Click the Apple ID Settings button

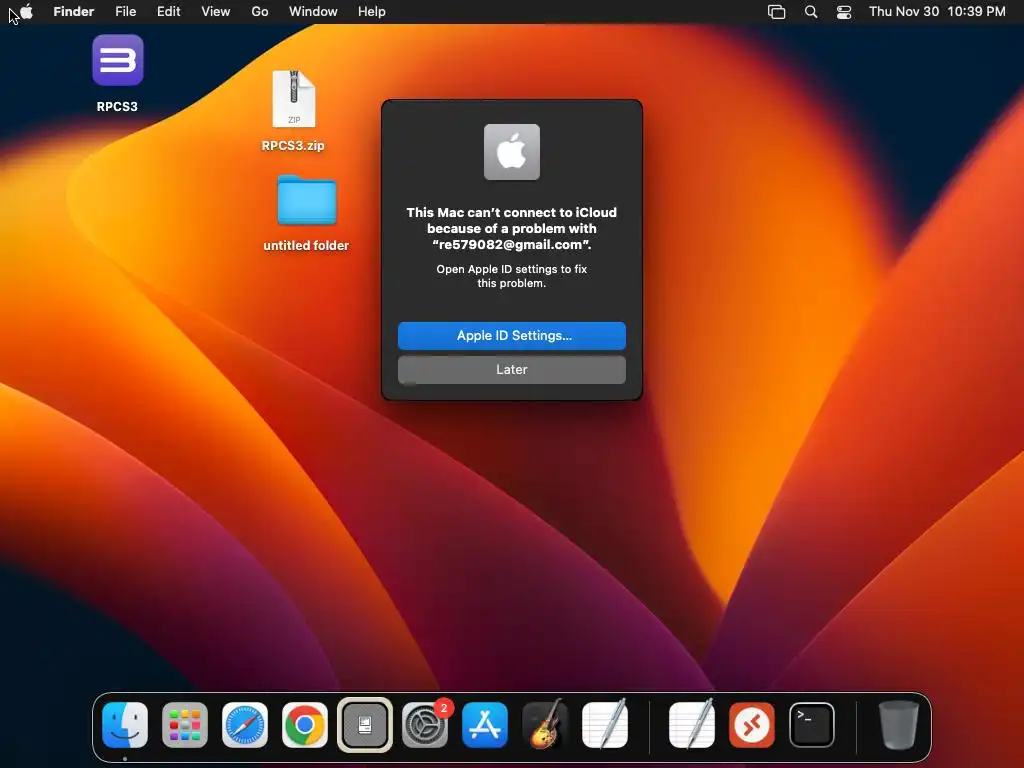coord(512,336)
